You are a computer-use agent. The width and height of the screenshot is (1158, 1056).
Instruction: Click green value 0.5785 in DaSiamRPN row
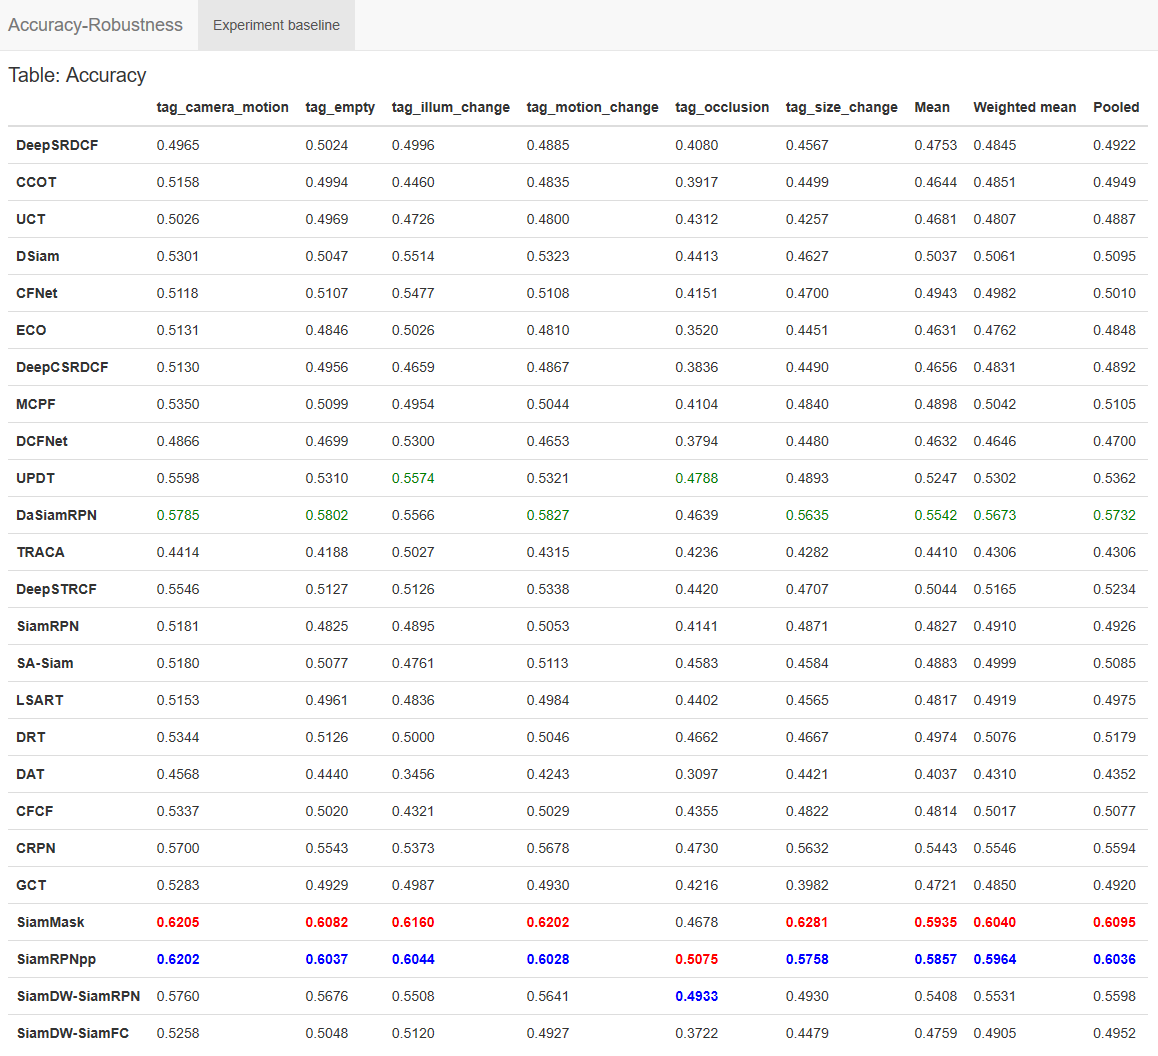(x=178, y=515)
